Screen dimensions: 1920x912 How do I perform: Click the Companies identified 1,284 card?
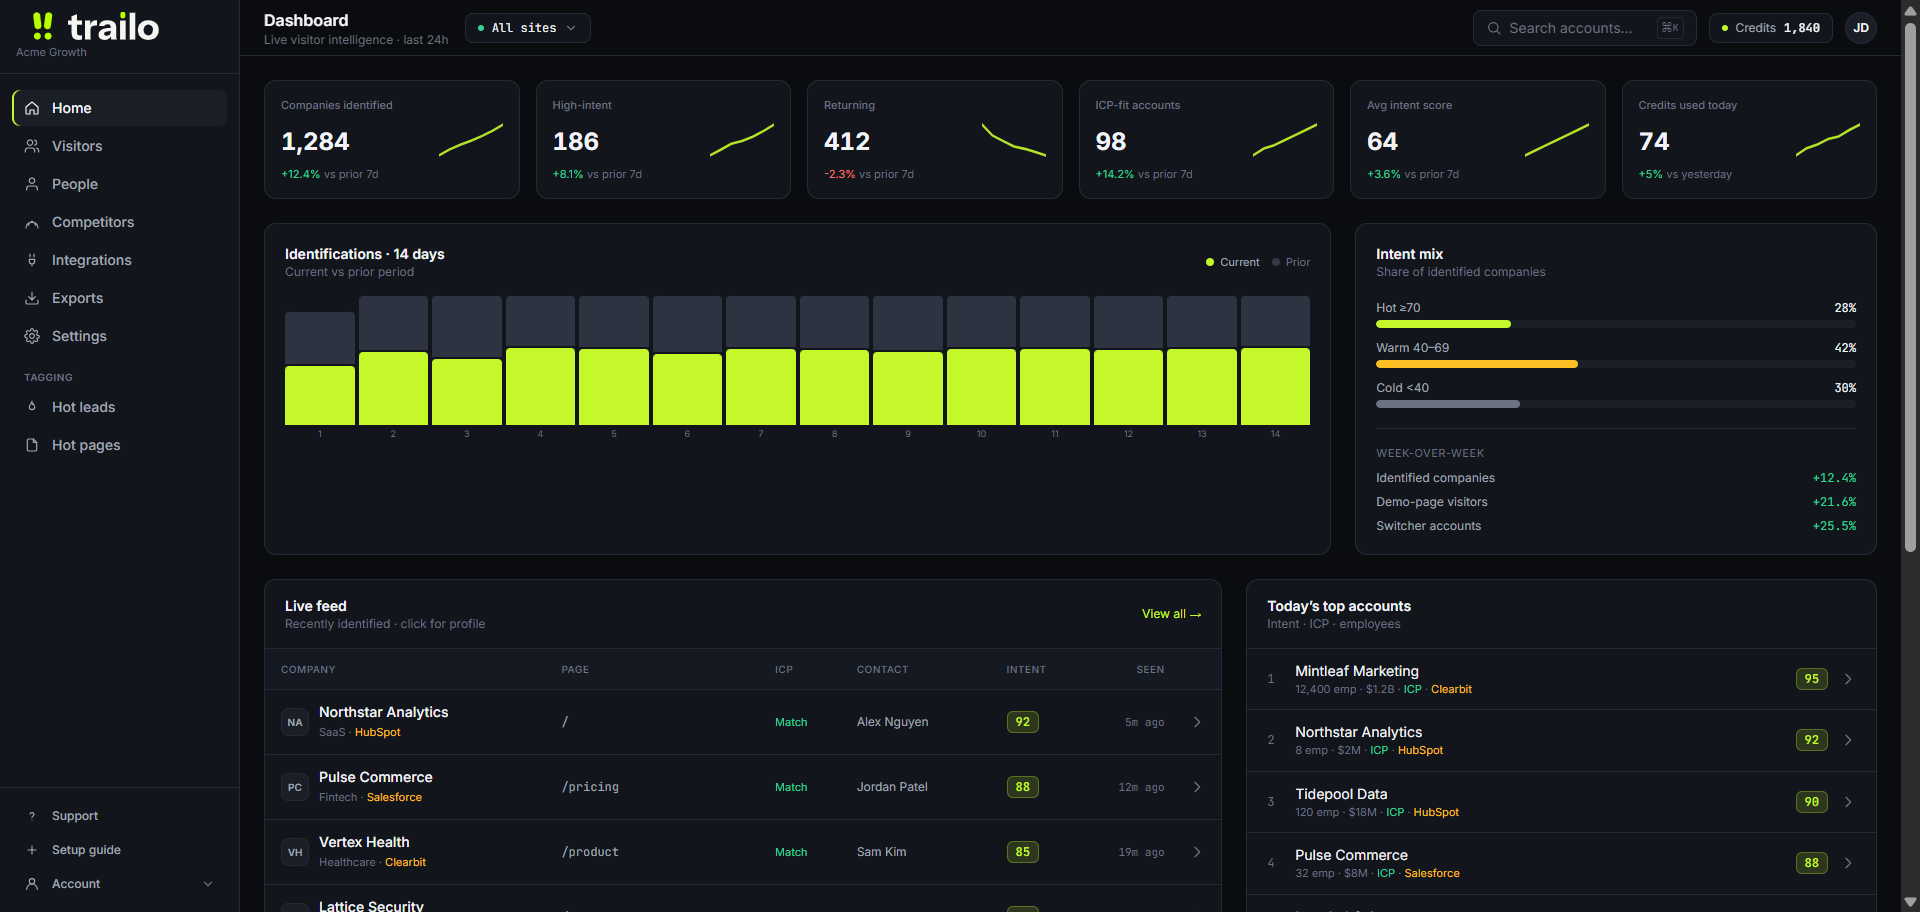392,139
